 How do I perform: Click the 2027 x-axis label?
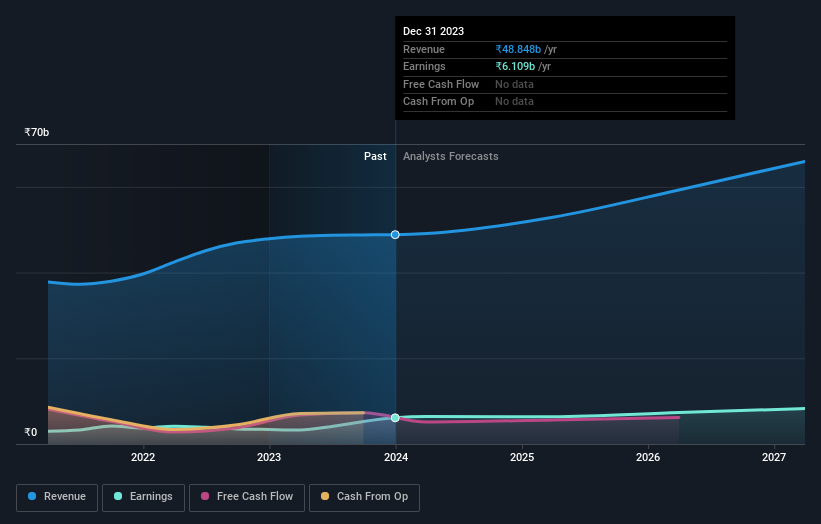pyautogui.click(x=774, y=457)
